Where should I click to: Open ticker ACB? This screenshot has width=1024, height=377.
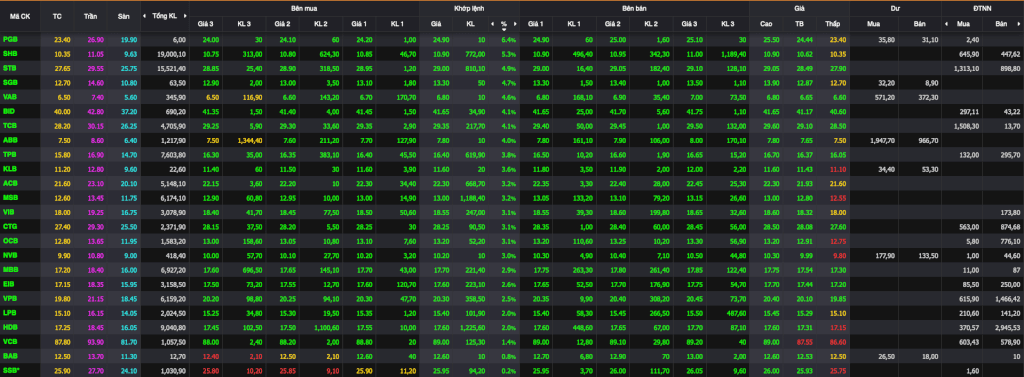(10, 183)
